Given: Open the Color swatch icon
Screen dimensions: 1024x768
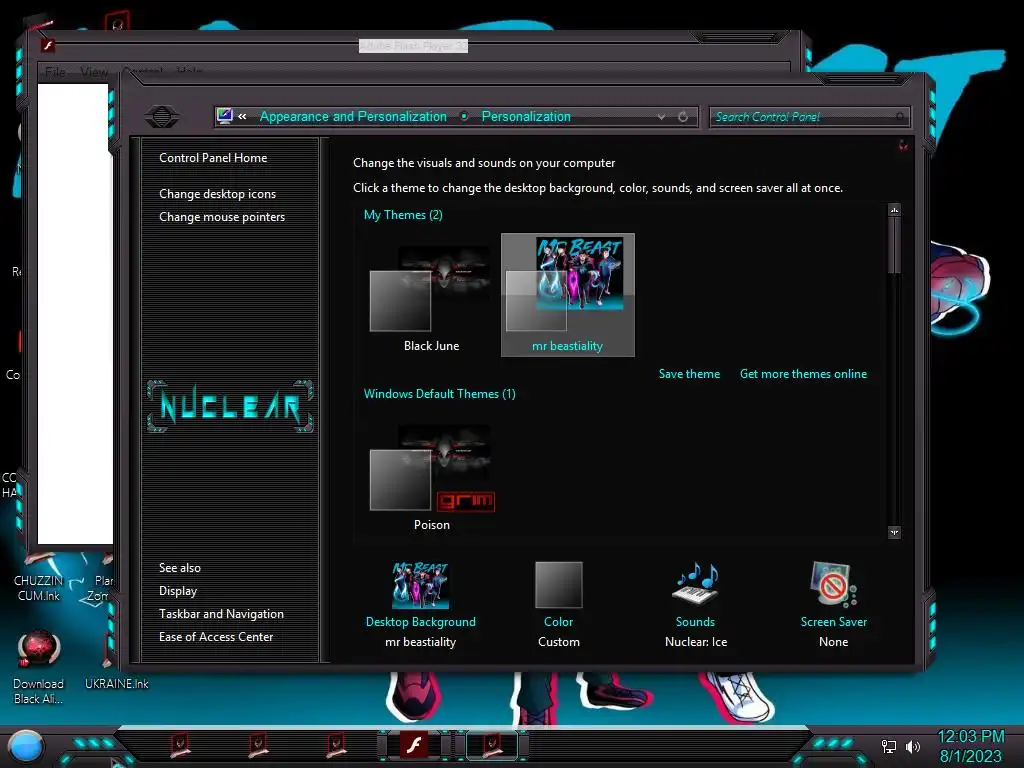Looking at the screenshot, I should [x=558, y=584].
